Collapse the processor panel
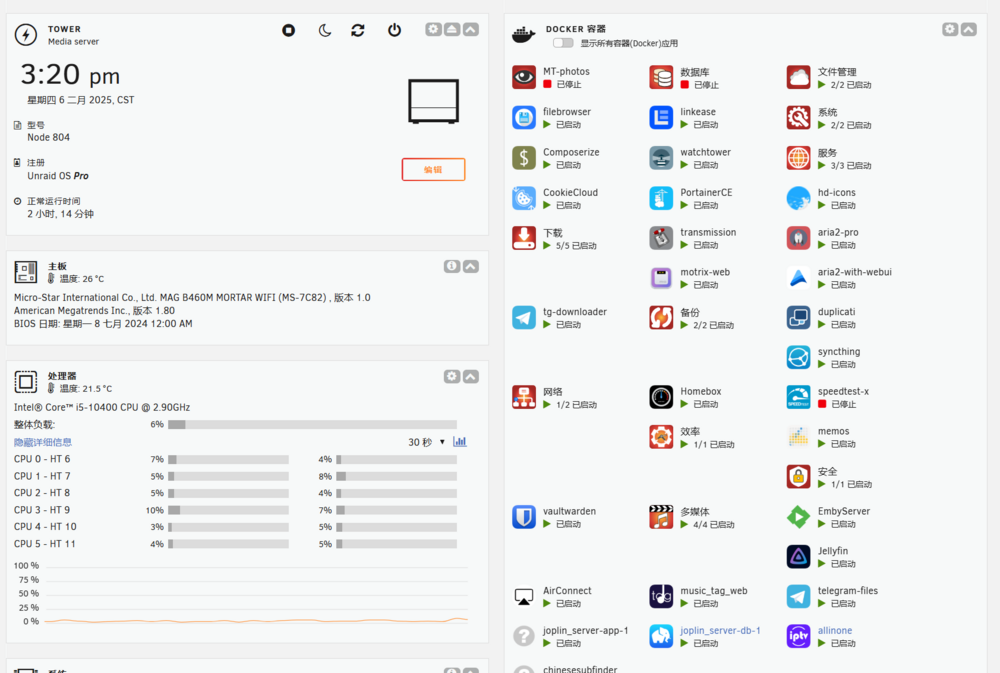 click(471, 376)
